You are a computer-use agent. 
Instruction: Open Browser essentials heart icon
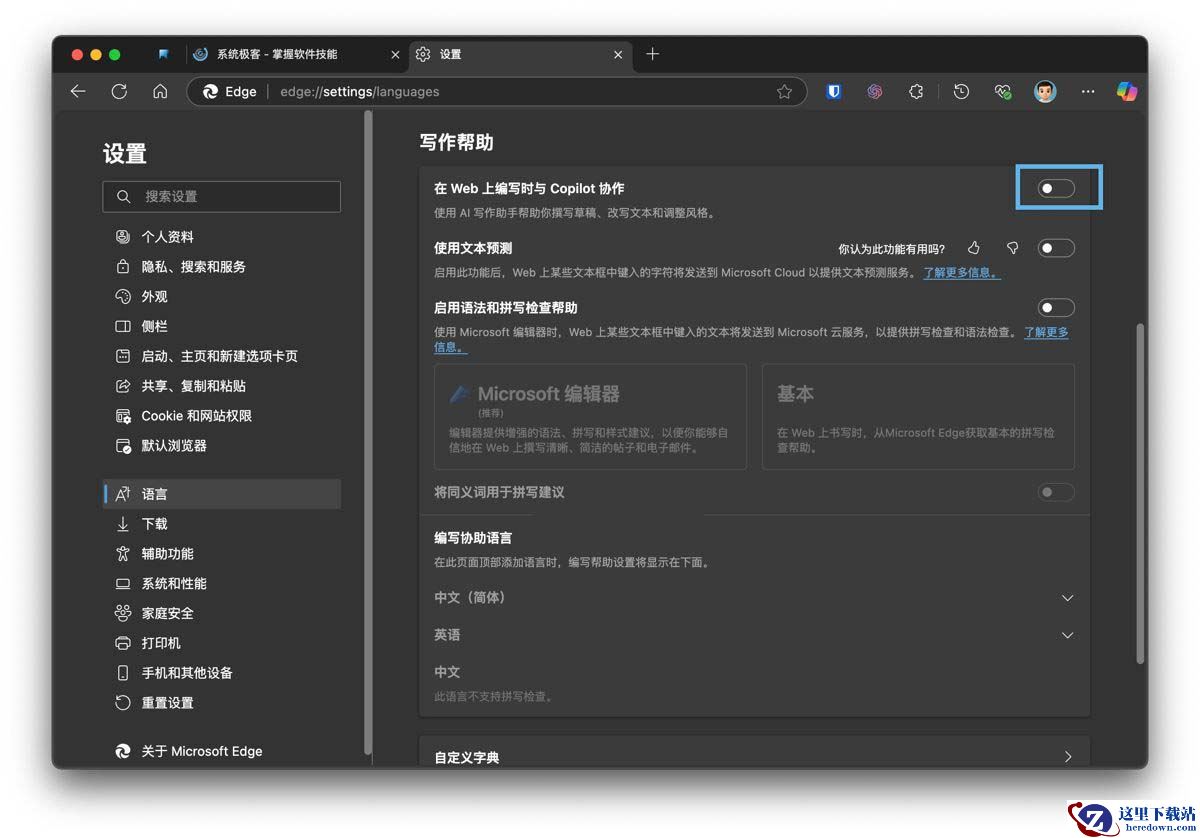[1003, 91]
